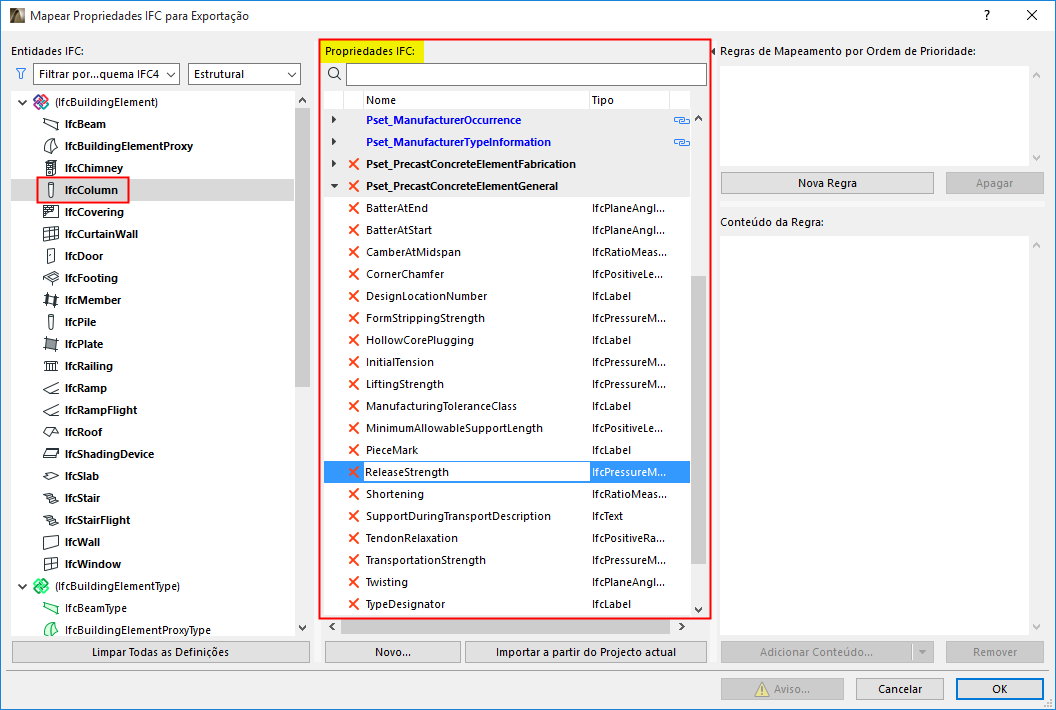Select the SupportDuringTransportDescription row
Viewport: 1056px width, 710px height.
click(x=506, y=516)
